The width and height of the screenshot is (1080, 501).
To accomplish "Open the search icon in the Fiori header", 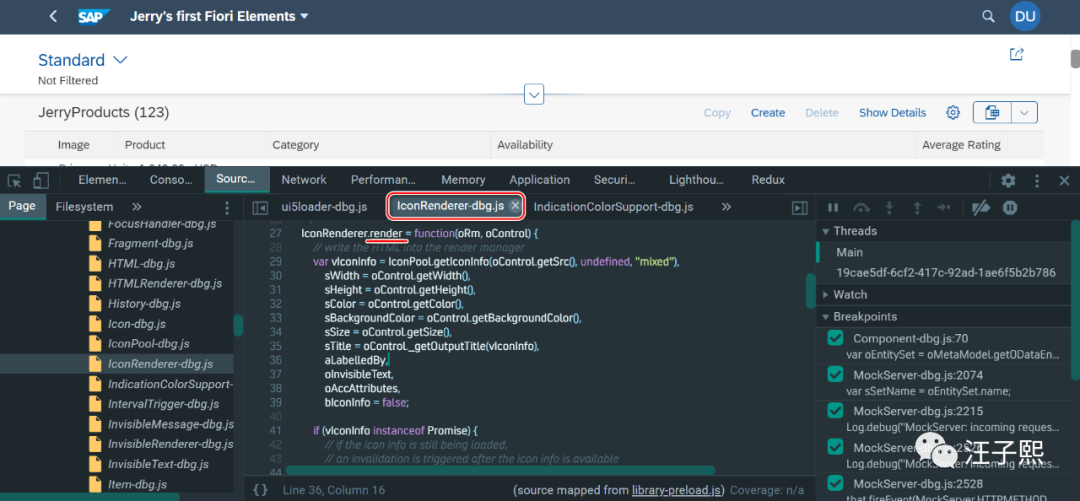I will (988, 17).
